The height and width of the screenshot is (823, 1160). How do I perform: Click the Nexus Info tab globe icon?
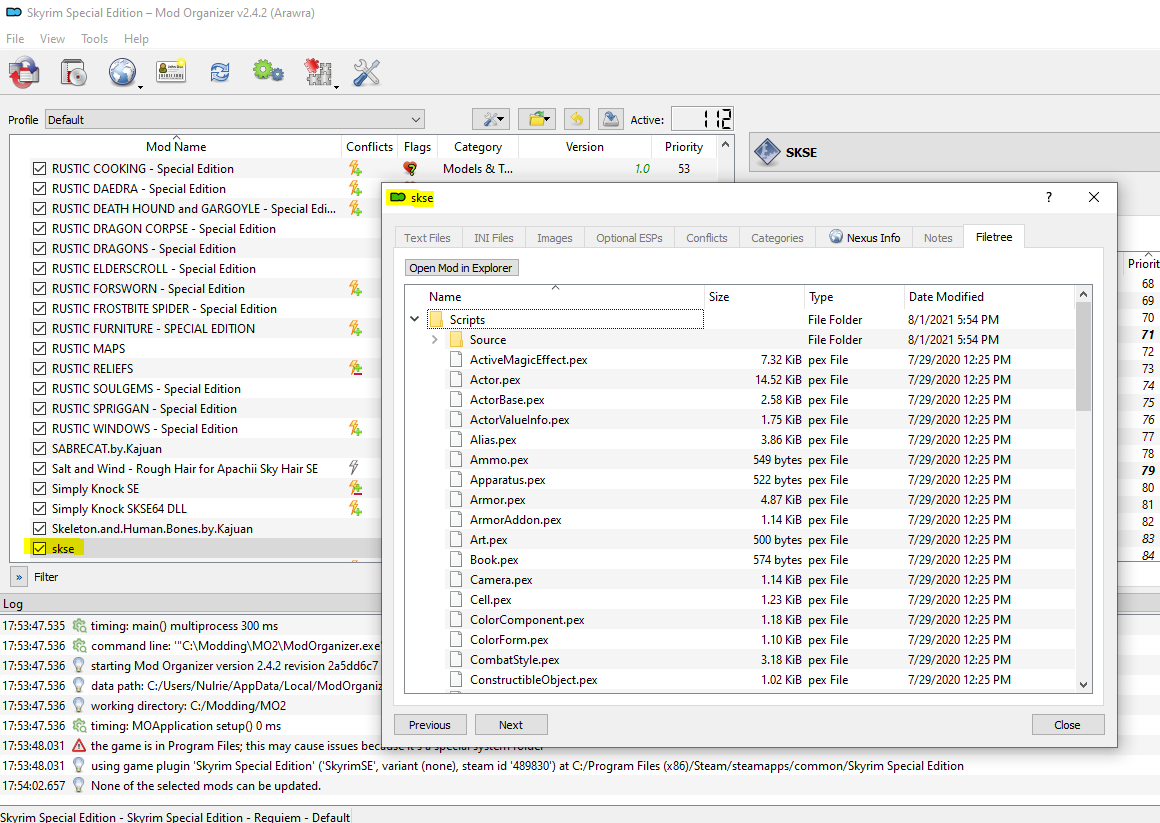pos(836,237)
